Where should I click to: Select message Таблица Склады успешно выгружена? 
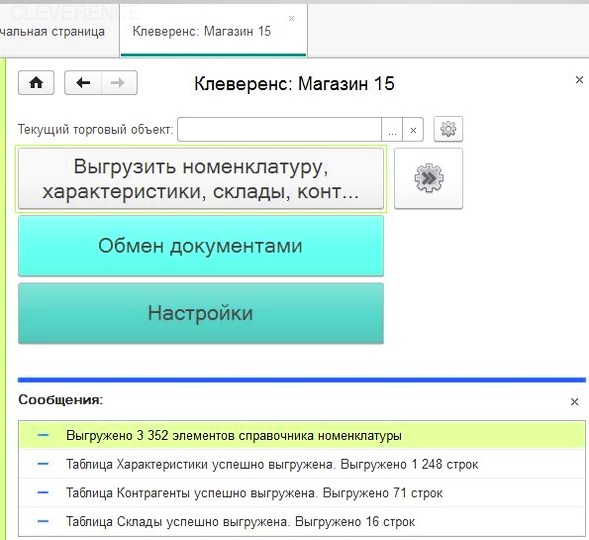[x=302, y=521]
